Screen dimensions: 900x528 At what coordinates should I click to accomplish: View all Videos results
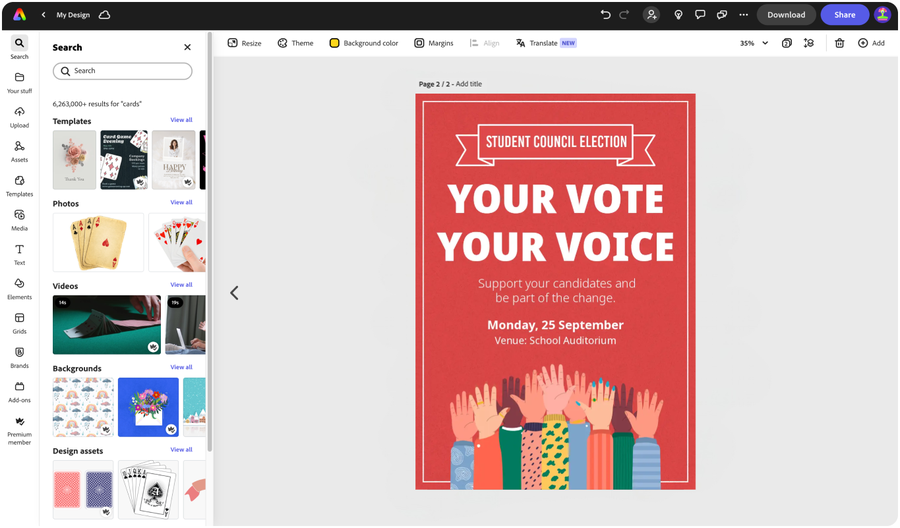(x=181, y=285)
